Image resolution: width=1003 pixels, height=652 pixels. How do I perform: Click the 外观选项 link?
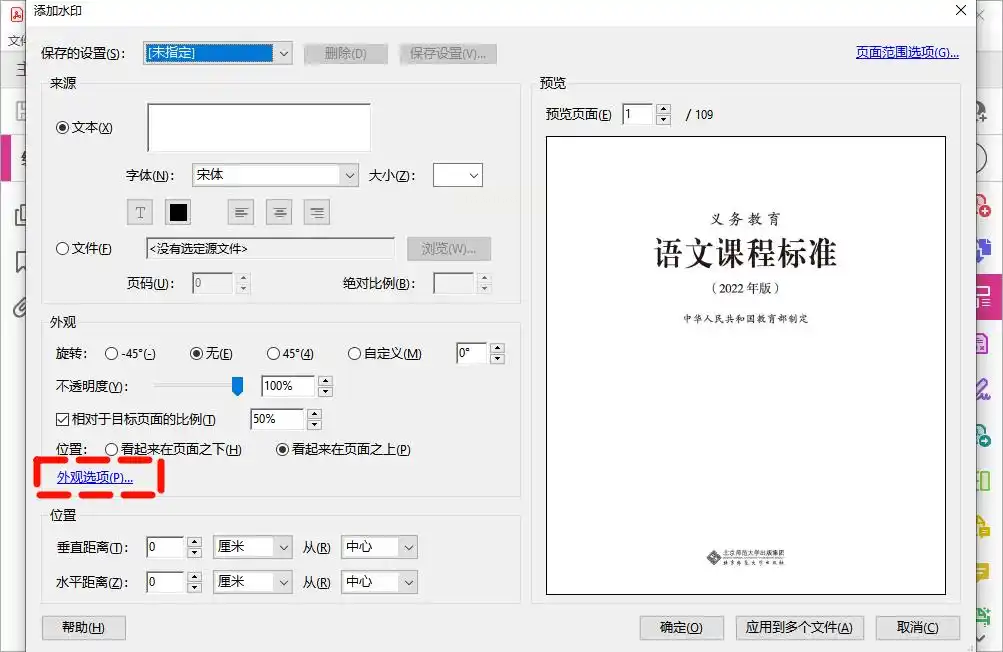pyautogui.click(x=95, y=478)
